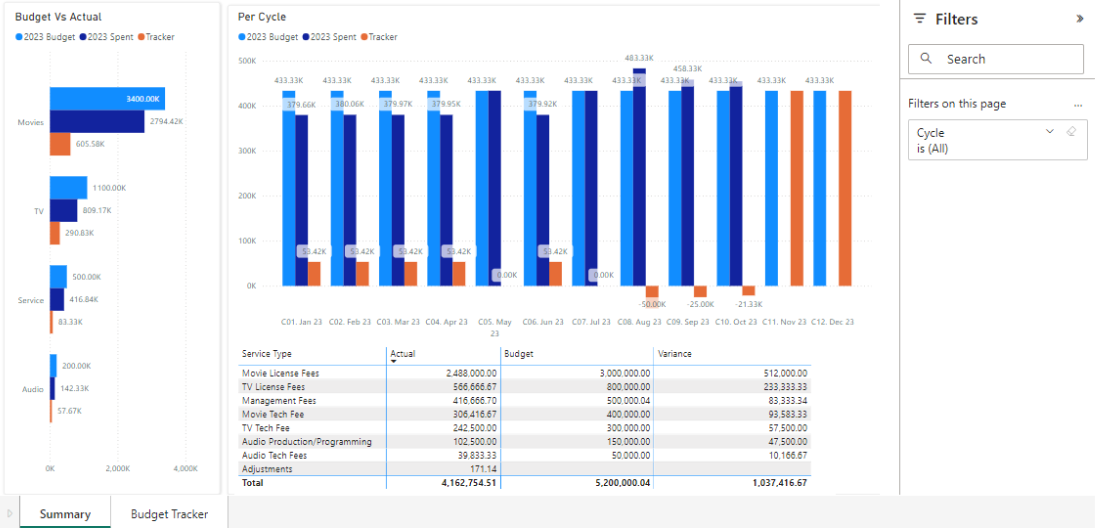Switch to the Budget Tracker page tab
The image size is (1095, 528).
click(x=169, y=514)
